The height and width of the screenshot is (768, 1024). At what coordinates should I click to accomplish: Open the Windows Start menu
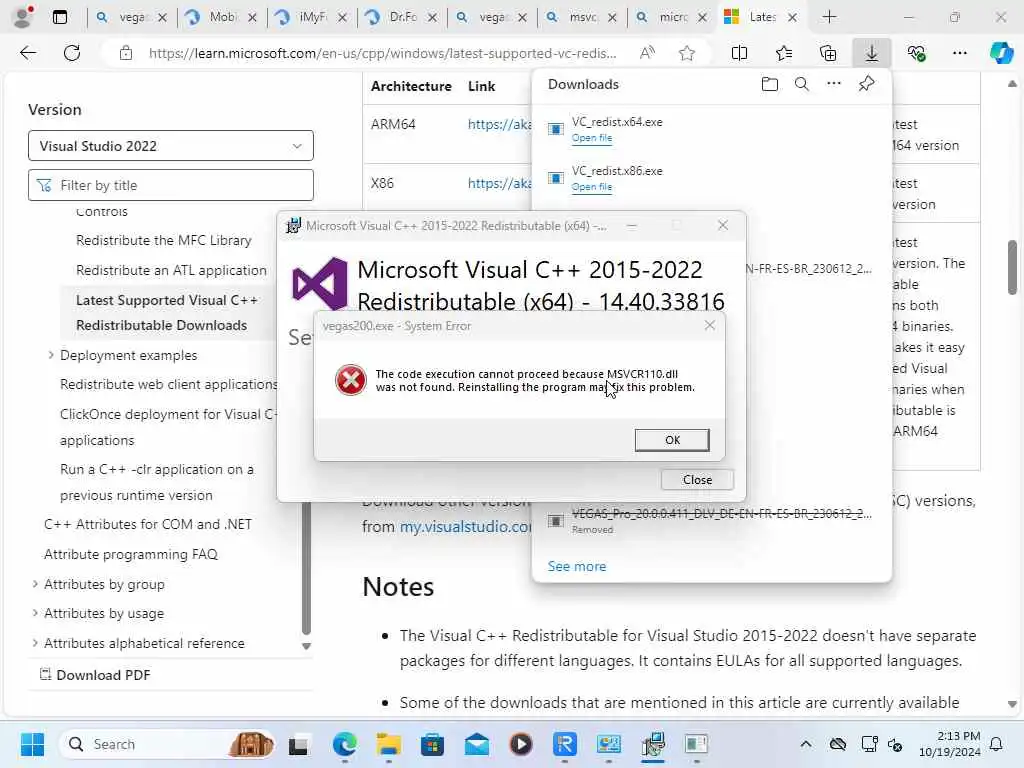click(x=32, y=744)
